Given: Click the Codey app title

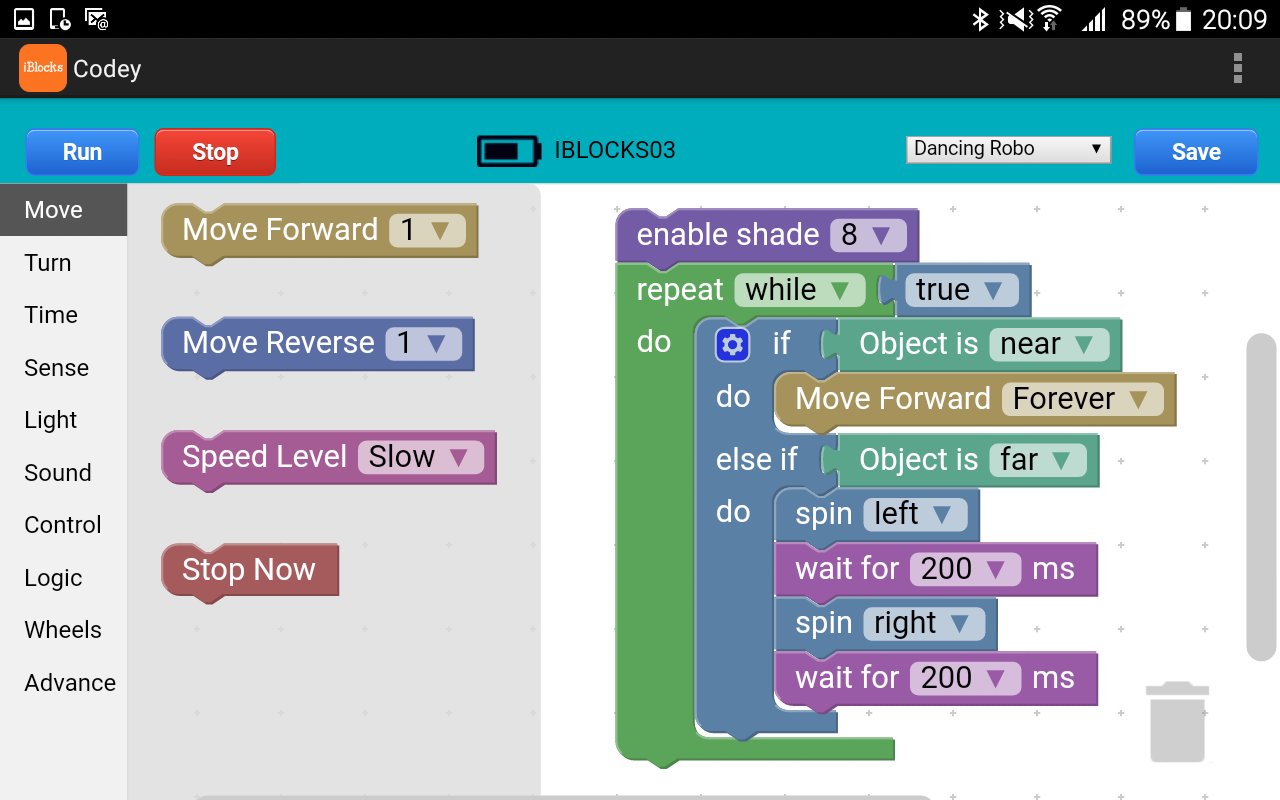Looking at the screenshot, I should point(107,69).
